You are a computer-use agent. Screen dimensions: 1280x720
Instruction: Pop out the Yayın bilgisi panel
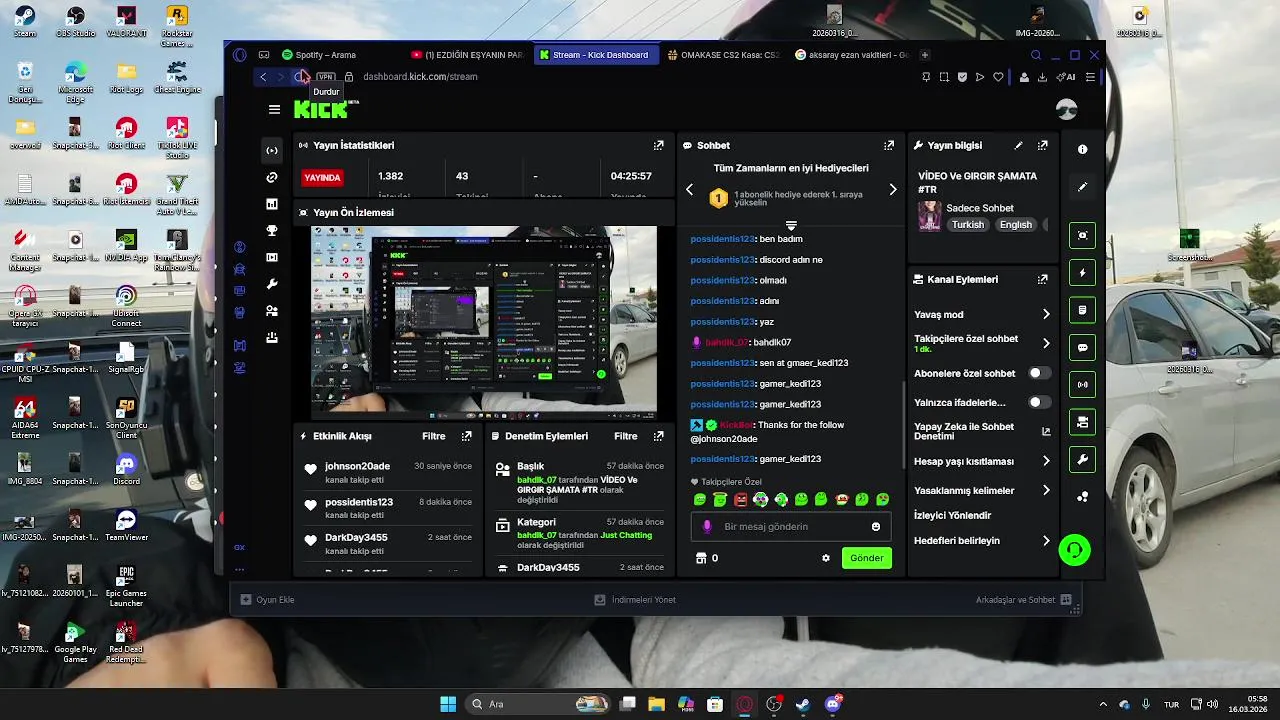[1042, 145]
